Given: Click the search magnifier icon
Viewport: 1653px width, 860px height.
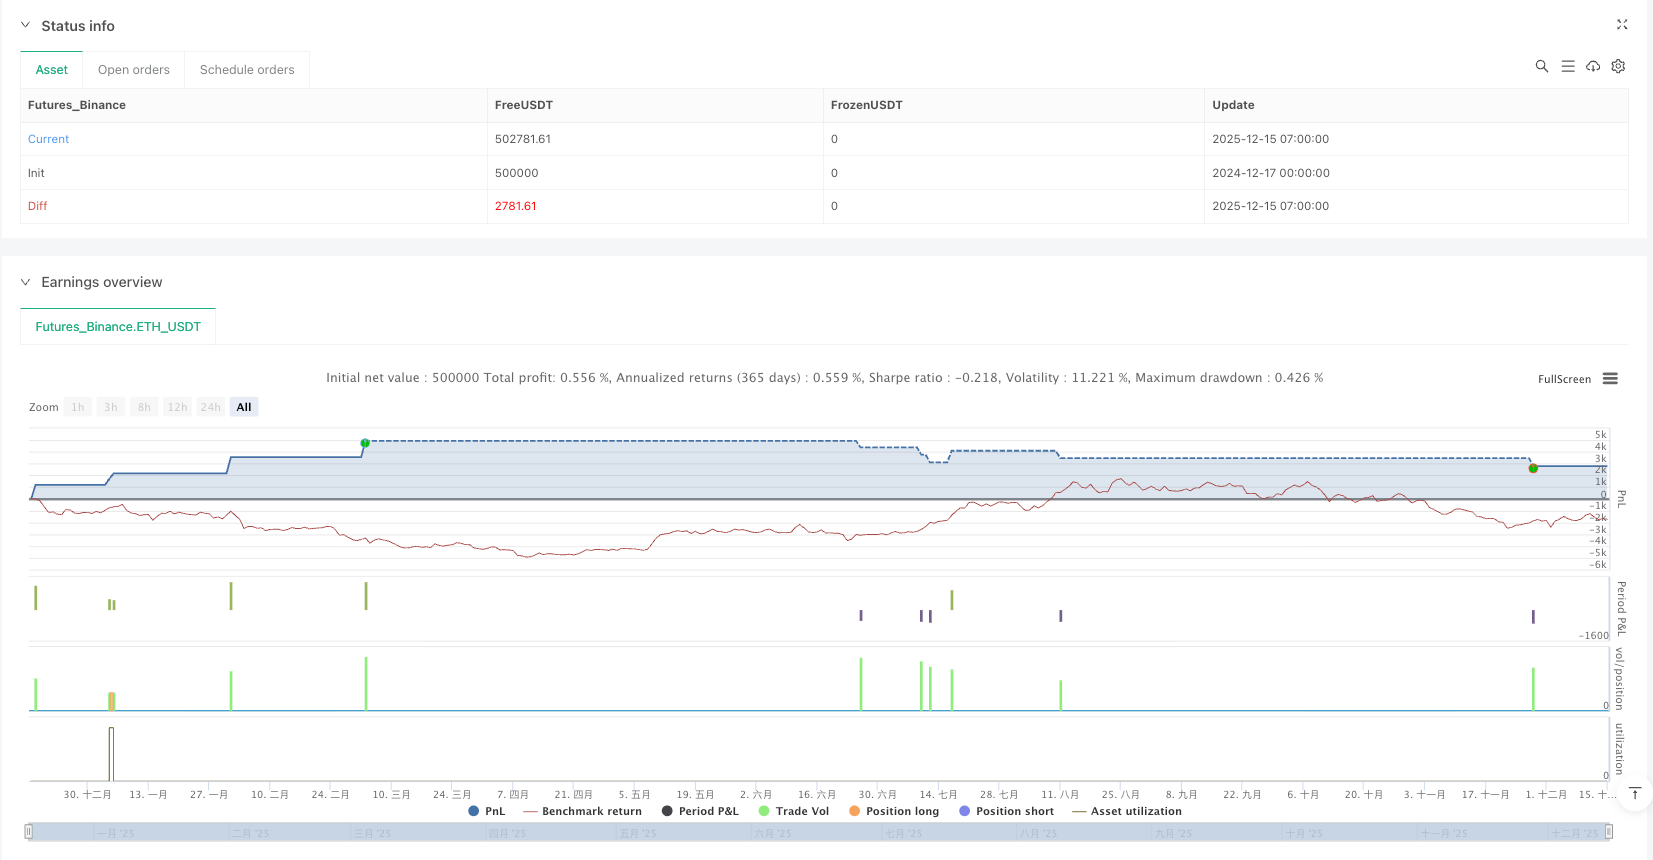Looking at the screenshot, I should [x=1541, y=66].
